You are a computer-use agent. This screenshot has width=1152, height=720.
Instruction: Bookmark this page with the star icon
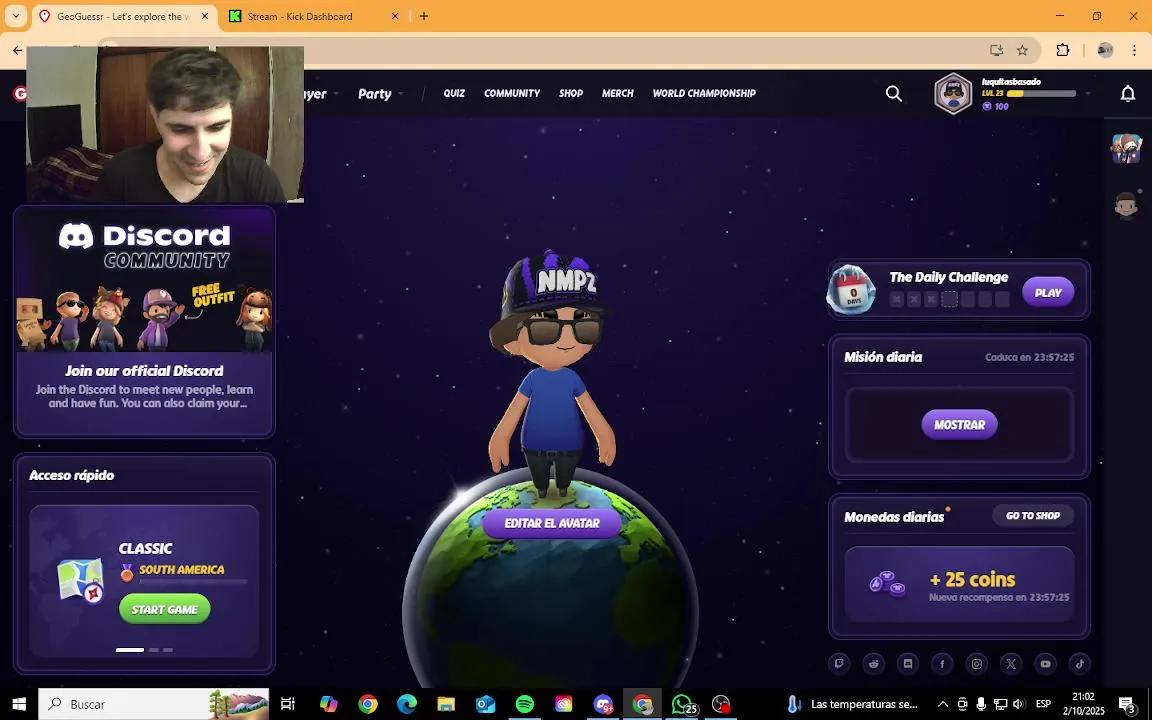1022,50
